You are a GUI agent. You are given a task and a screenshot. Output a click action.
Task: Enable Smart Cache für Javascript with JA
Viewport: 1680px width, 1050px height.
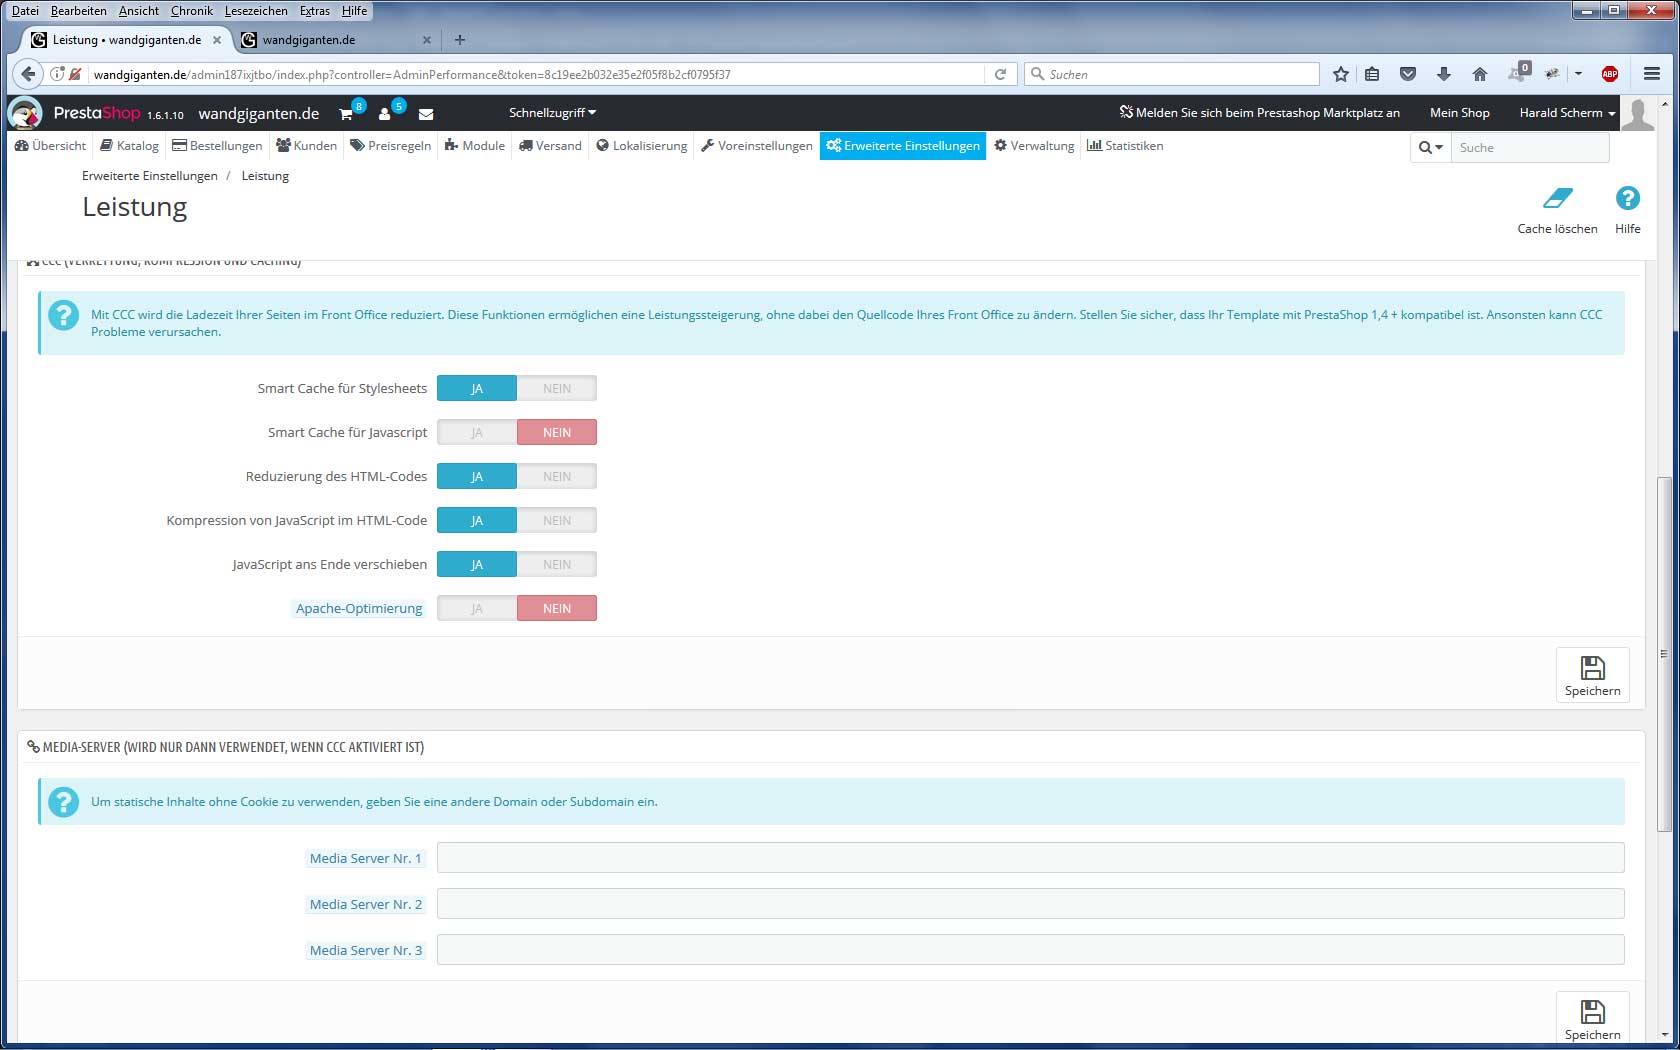coord(477,432)
